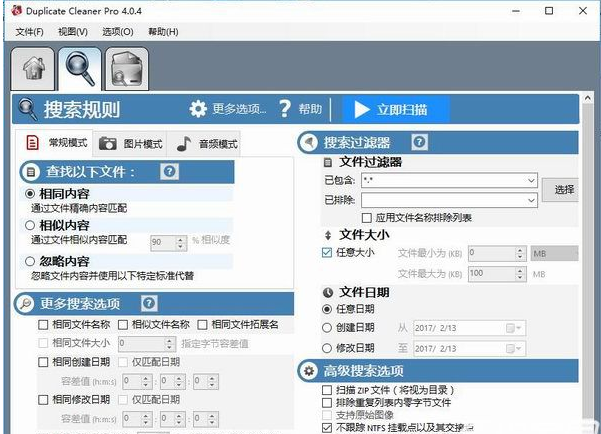The image size is (601, 434).
Task: Click the 帮助 question mark icon
Action: click(x=285, y=109)
